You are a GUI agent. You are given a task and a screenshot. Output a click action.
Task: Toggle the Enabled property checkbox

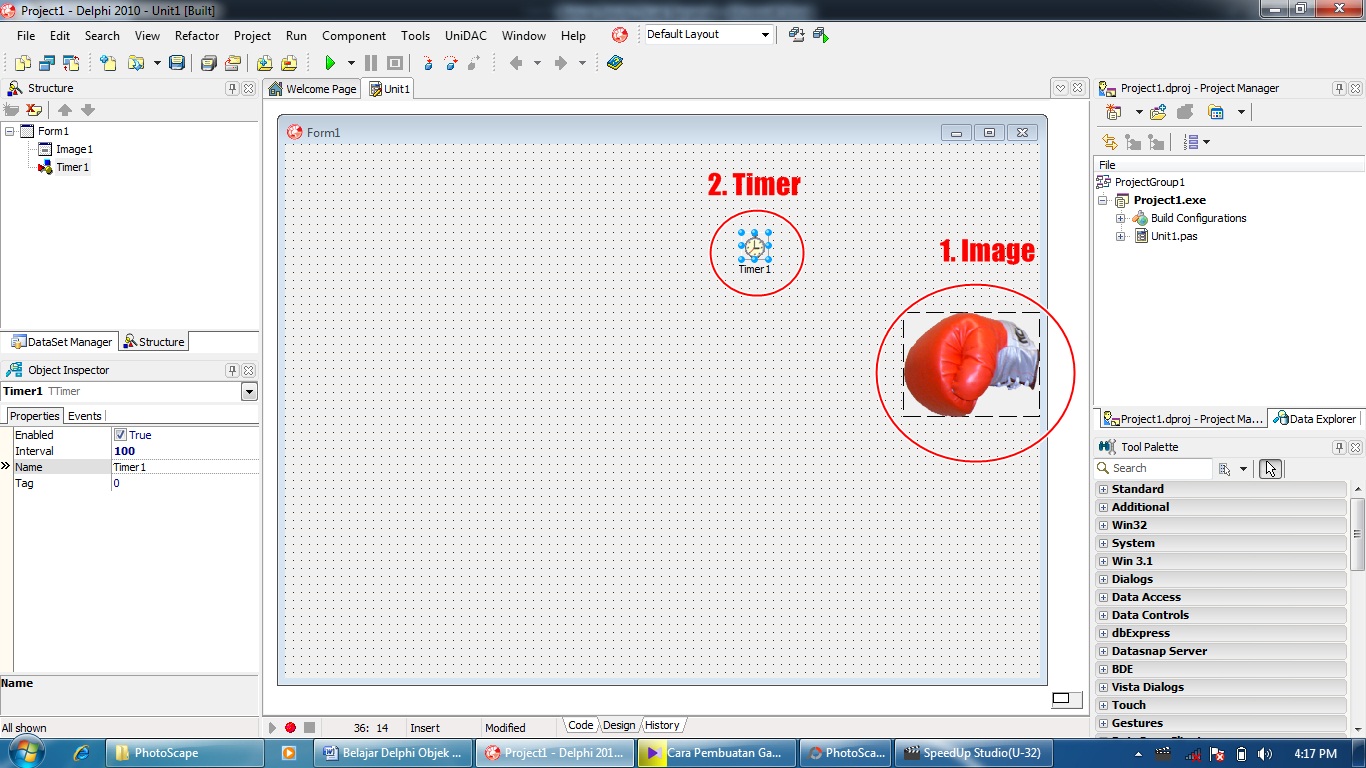[x=120, y=435]
